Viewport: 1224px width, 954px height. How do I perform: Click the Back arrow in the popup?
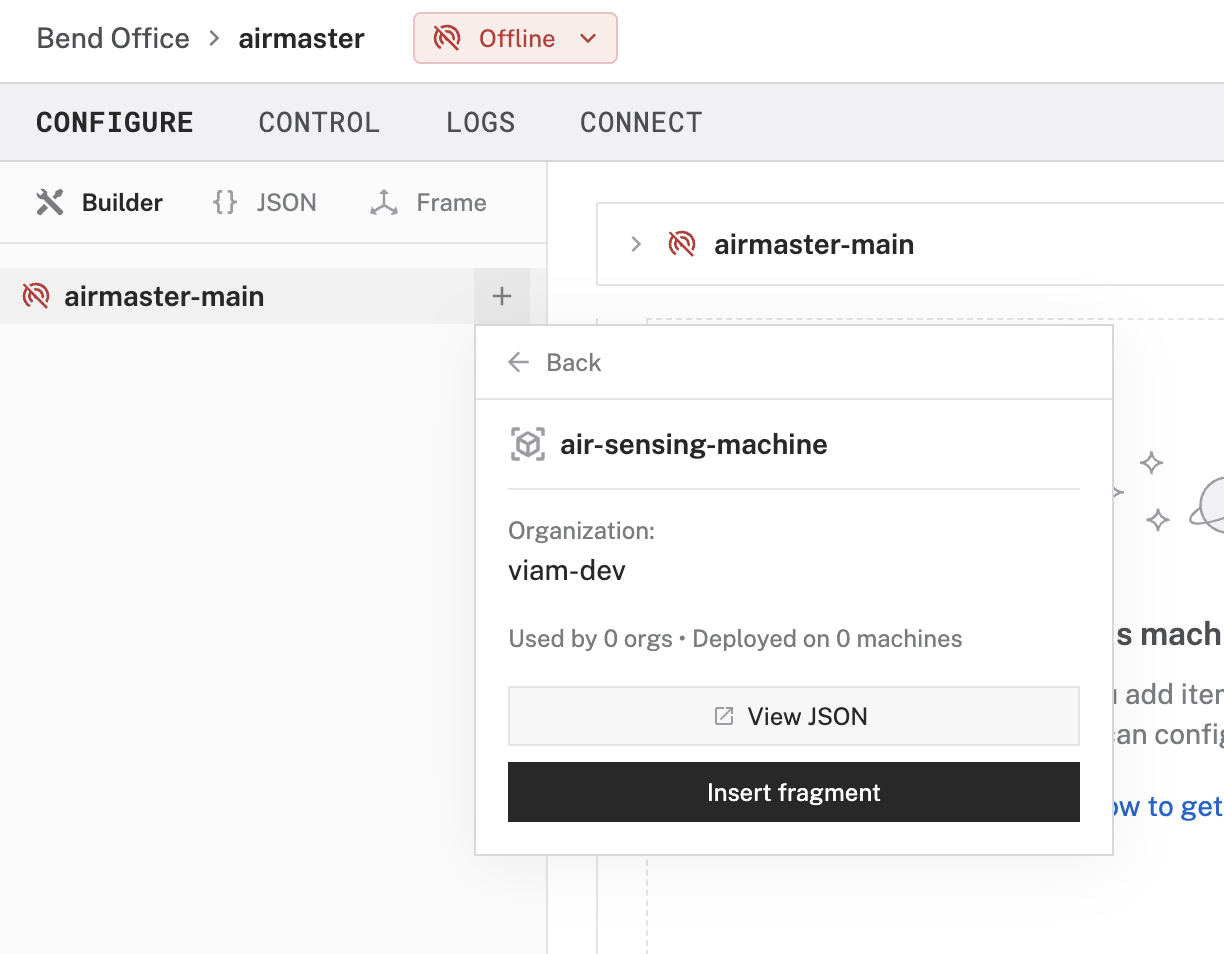pyautogui.click(x=518, y=362)
